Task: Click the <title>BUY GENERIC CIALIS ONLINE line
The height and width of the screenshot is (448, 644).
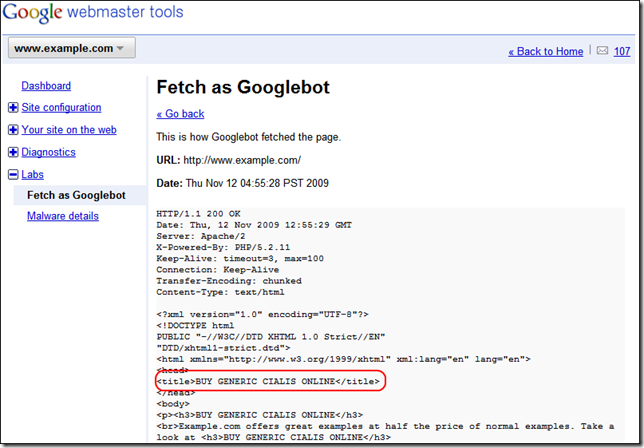Action: [268, 381]
